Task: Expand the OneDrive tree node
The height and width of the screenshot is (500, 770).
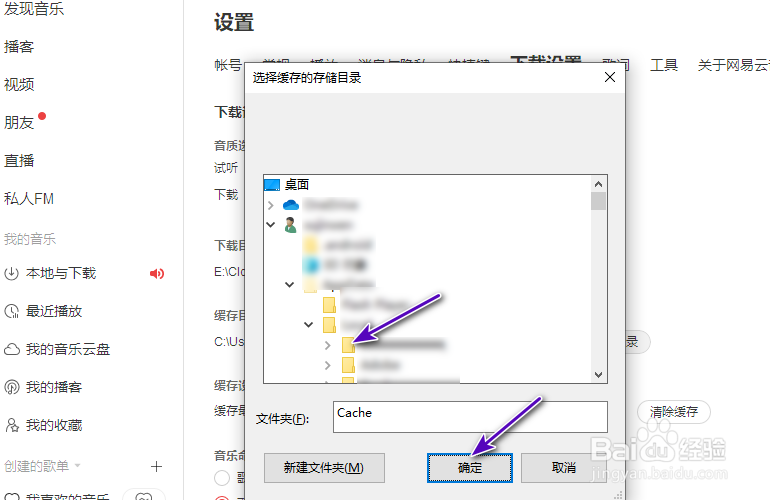Action: coord(271,204)
